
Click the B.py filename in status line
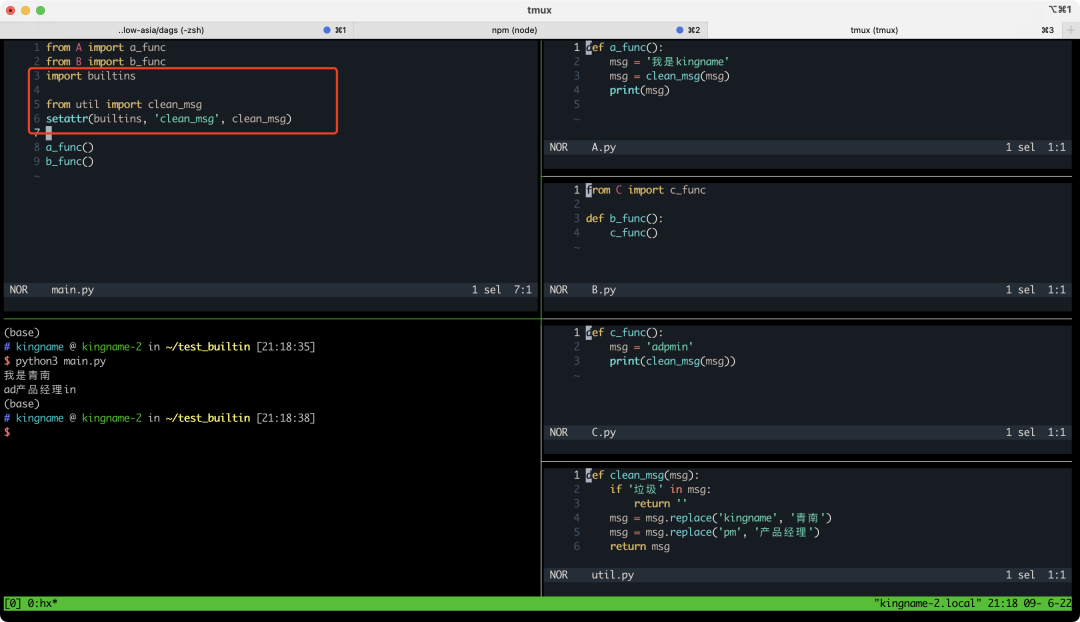click(x=604, y=290)
